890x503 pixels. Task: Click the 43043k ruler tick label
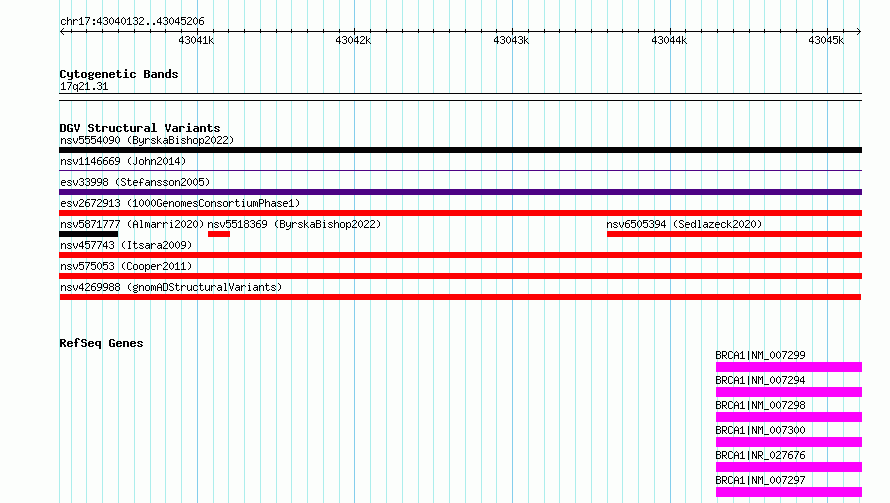coord(511,40)
